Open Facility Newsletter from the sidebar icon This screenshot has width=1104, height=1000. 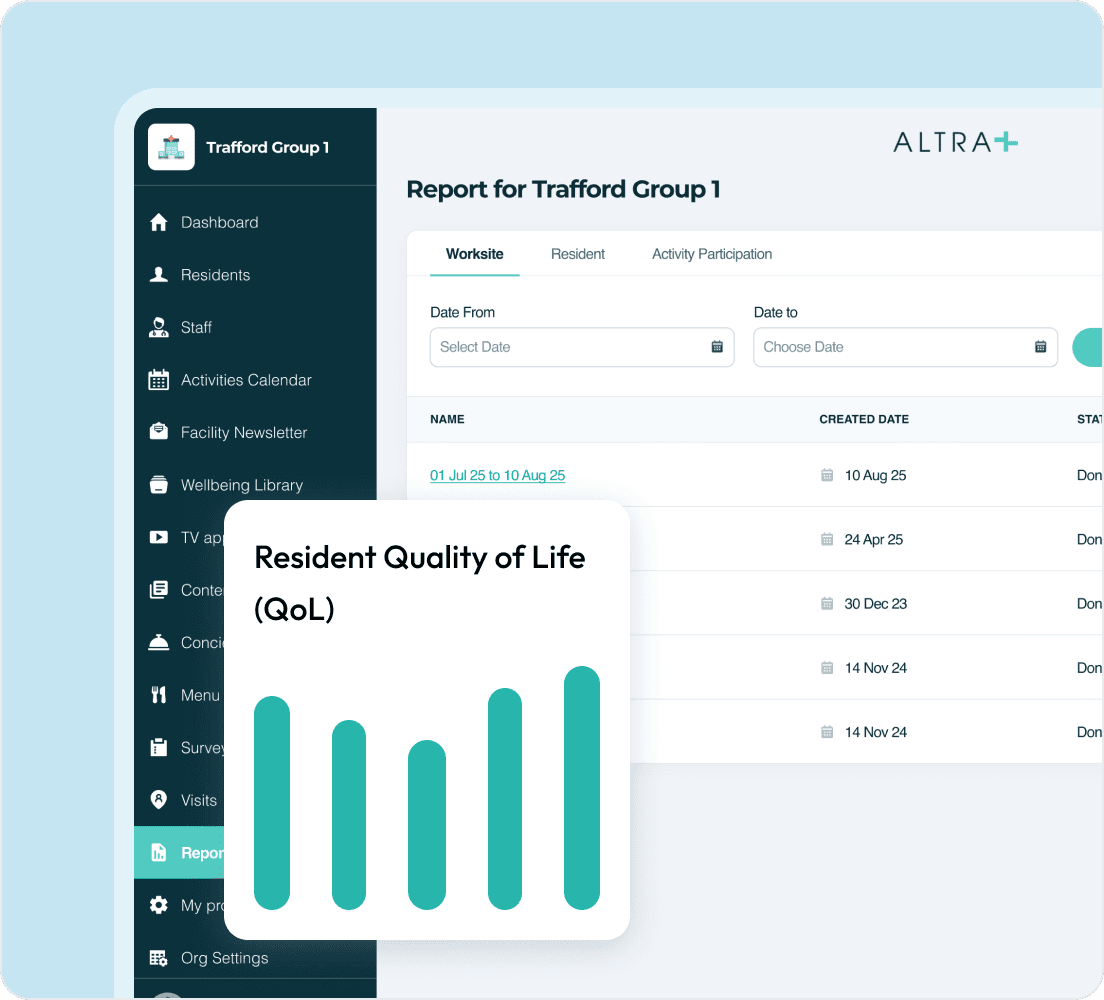click(x=160, y=432)
